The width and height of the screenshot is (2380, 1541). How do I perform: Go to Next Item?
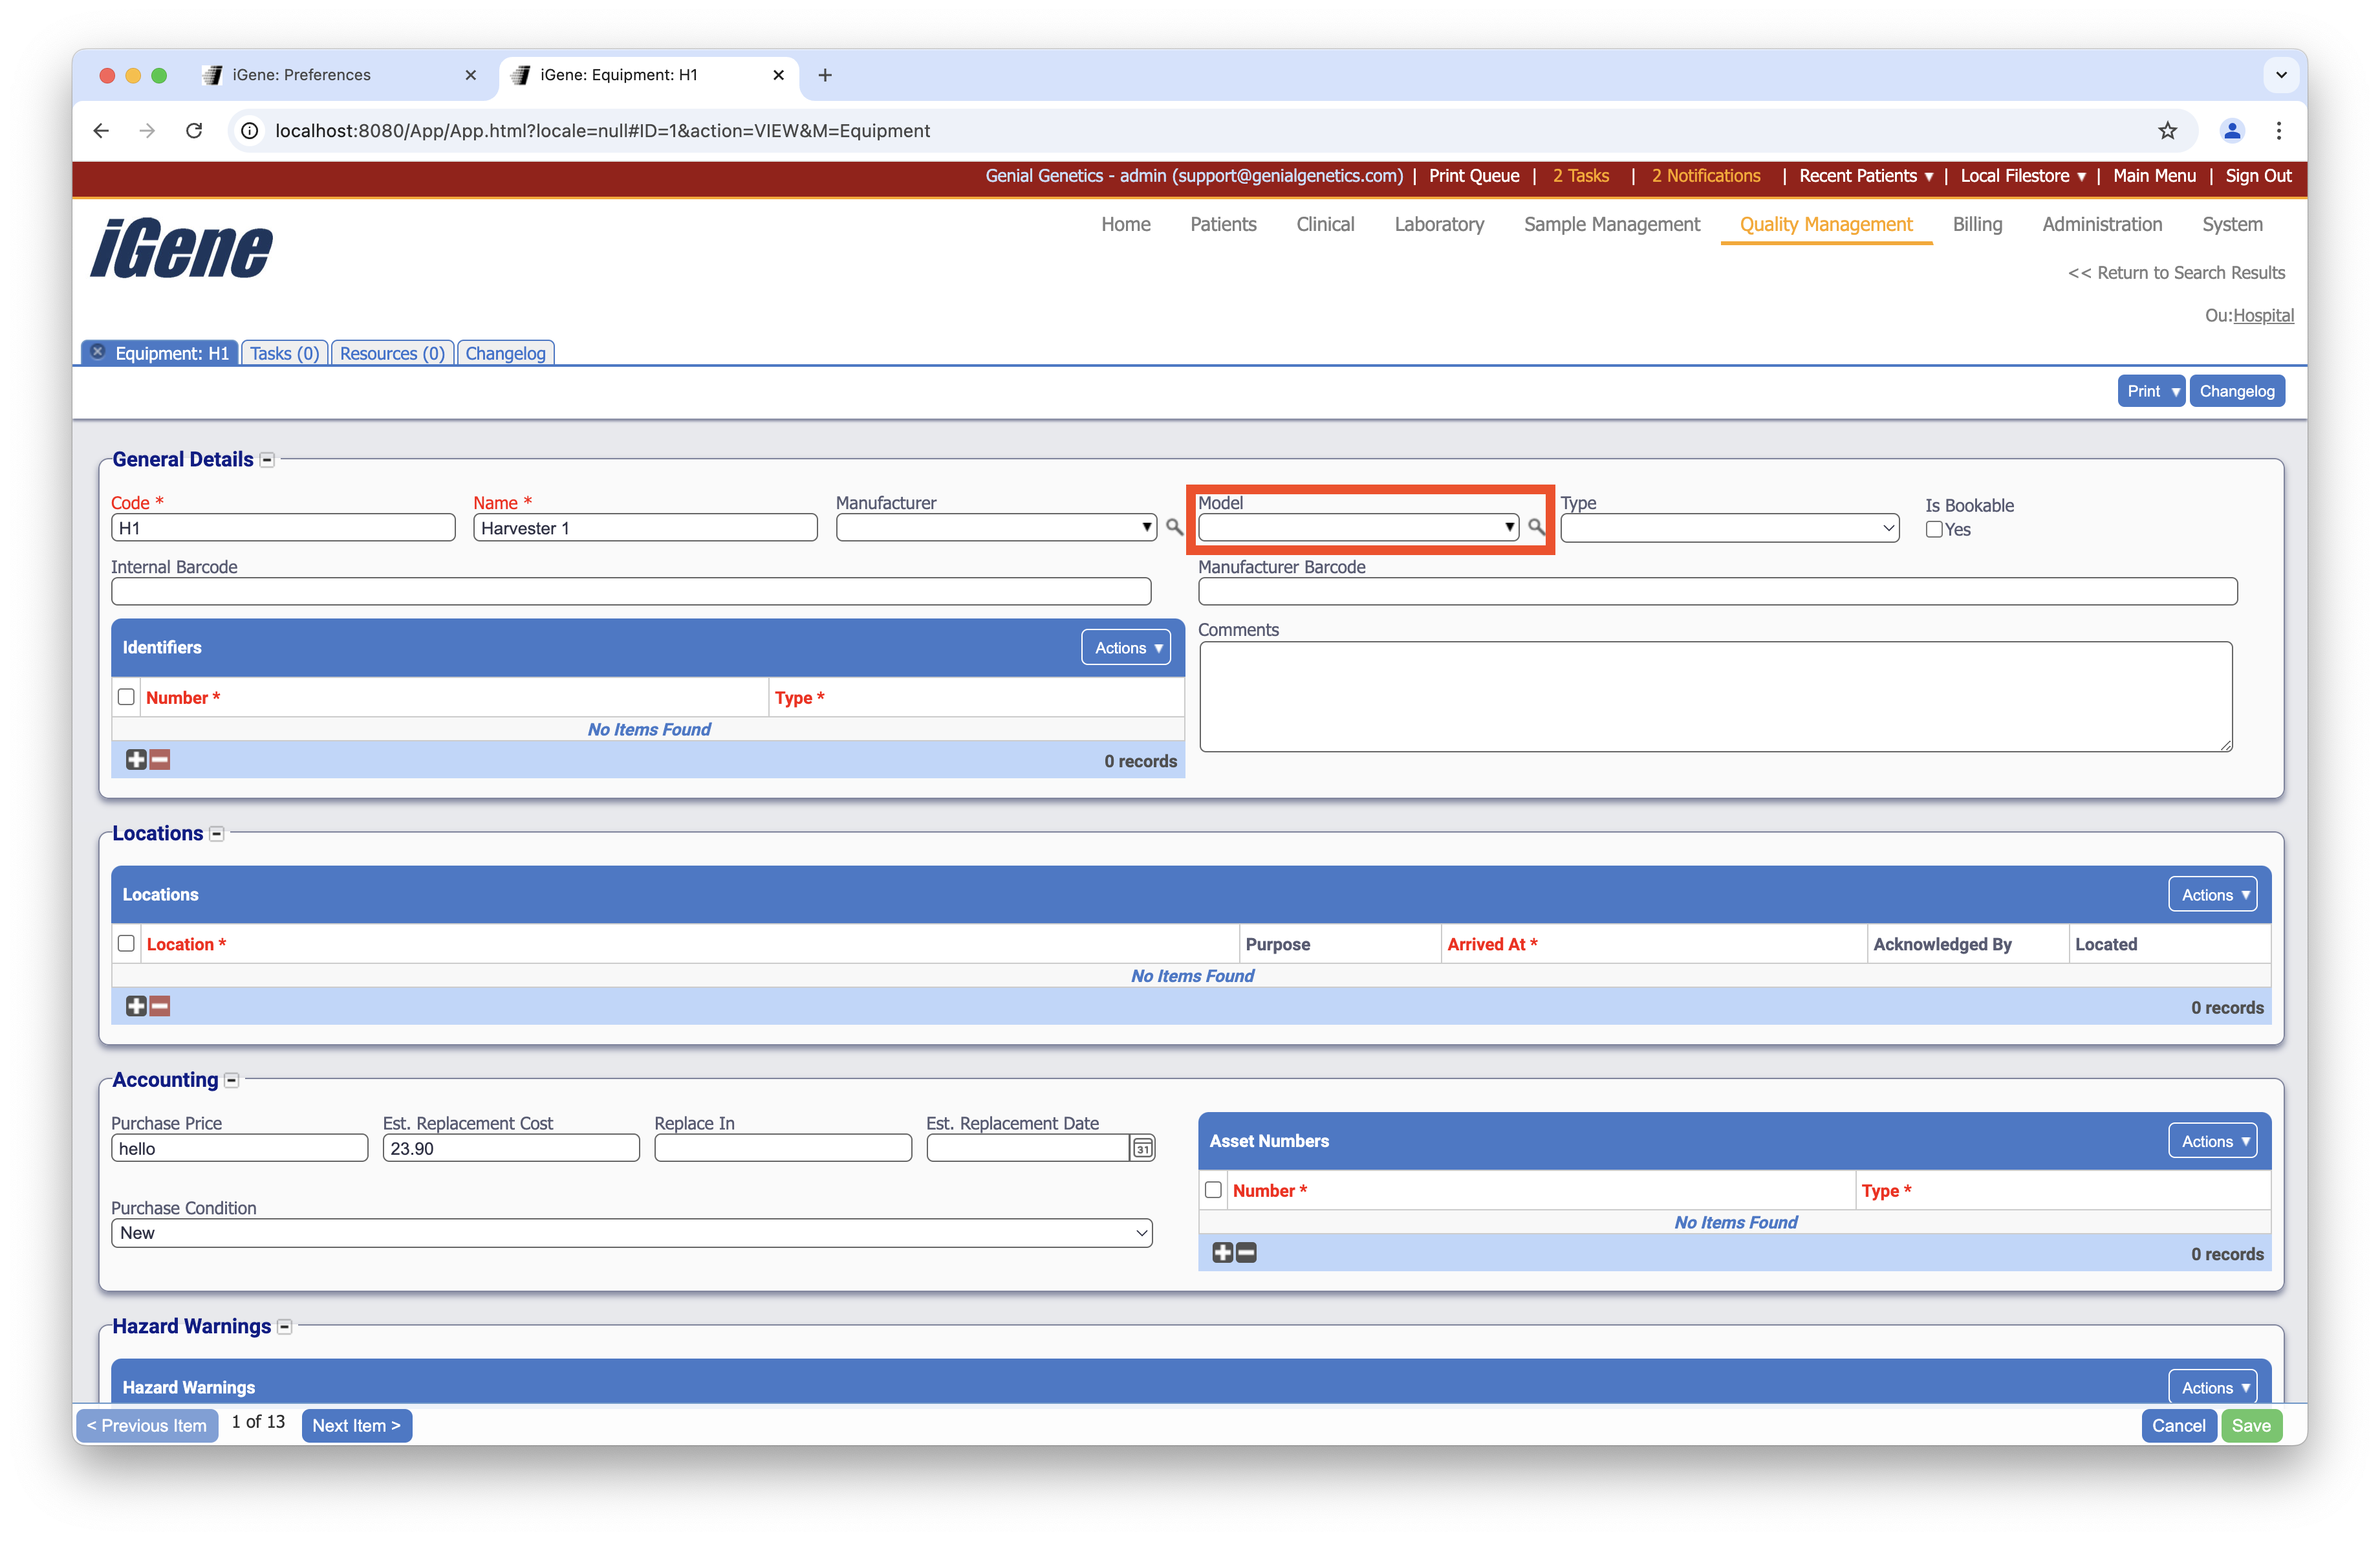[x=356, y=1425]
